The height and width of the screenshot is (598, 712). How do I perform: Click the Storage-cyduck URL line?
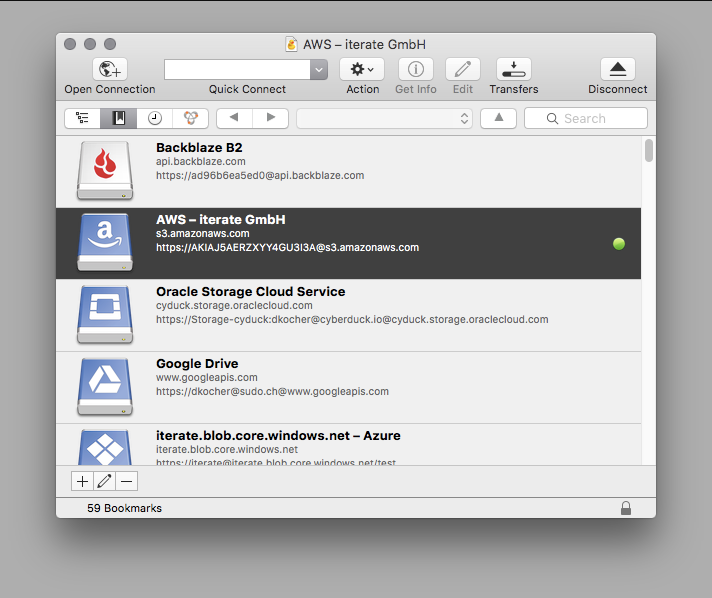point(352,320)
